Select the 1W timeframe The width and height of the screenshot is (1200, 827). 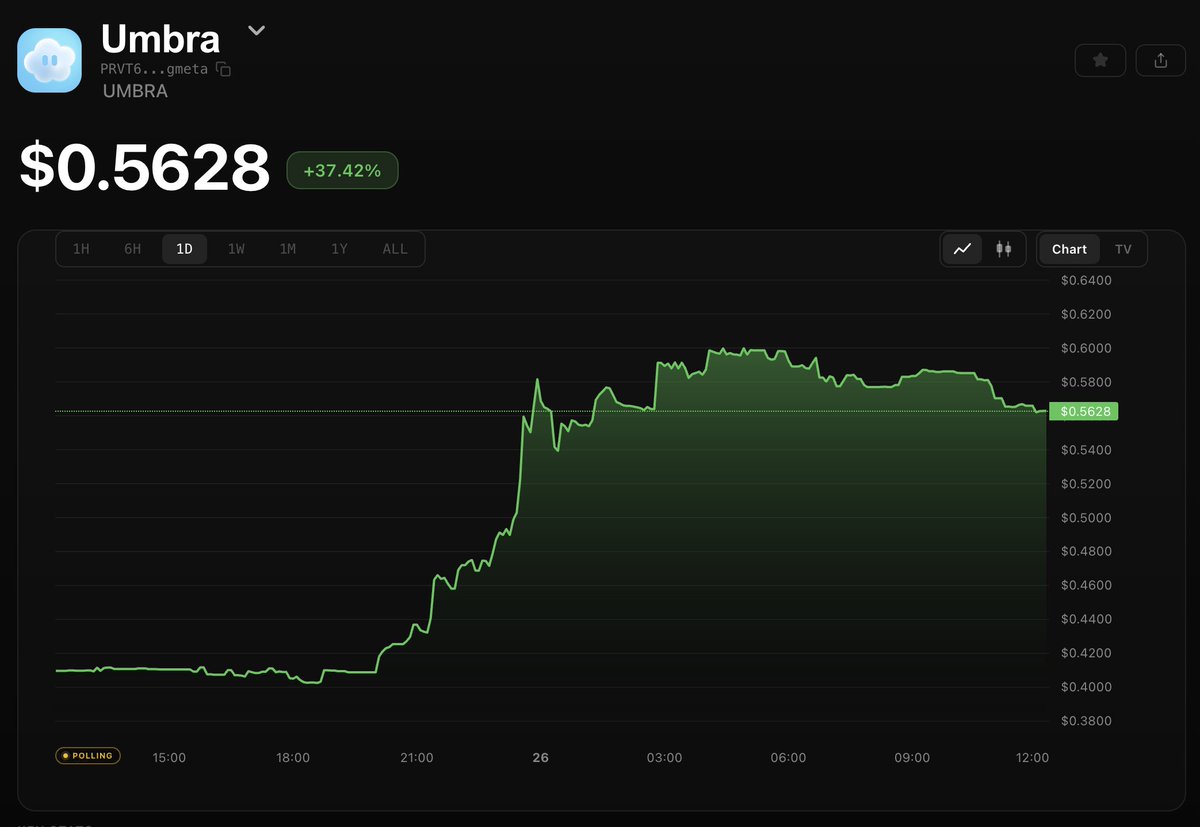tap(236, 249)
